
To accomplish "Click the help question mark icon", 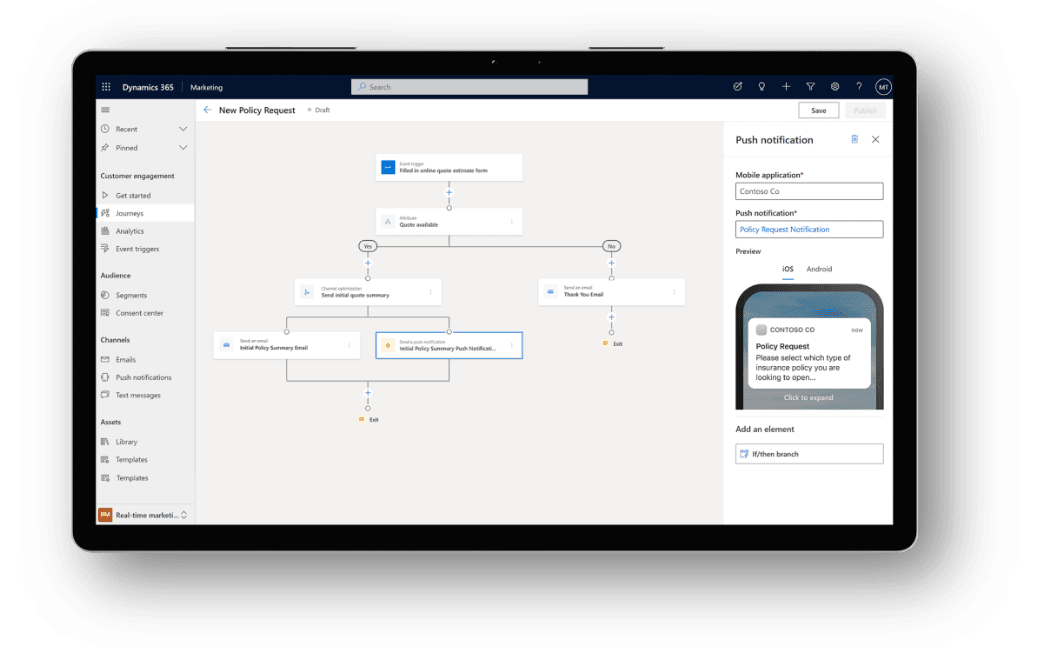I will coord(858,87).
